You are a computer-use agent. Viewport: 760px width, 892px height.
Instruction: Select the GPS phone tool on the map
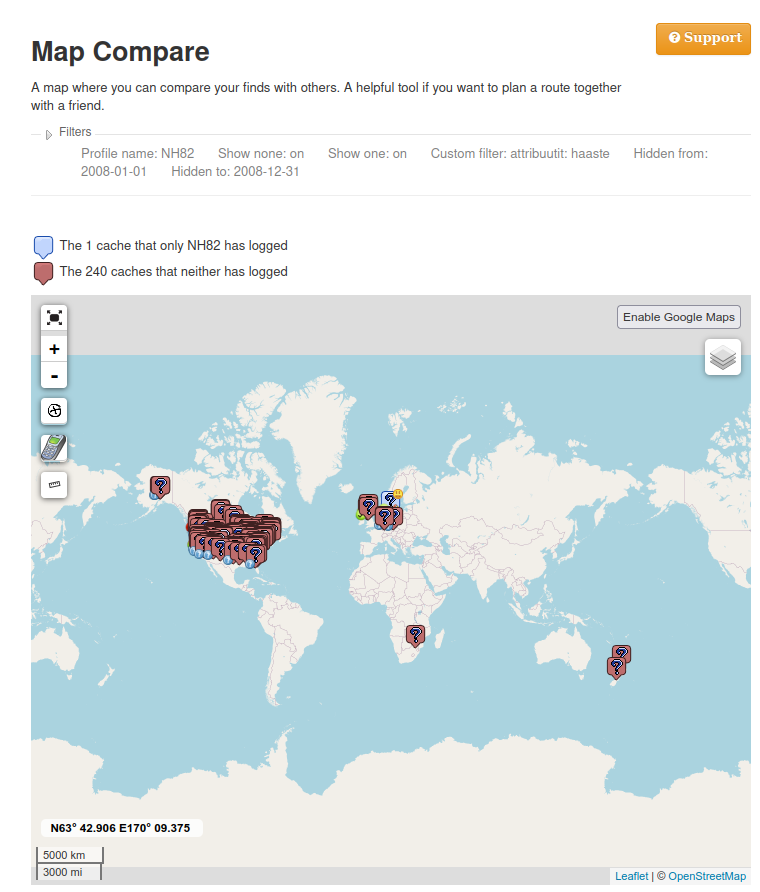[x=54, y=447]
